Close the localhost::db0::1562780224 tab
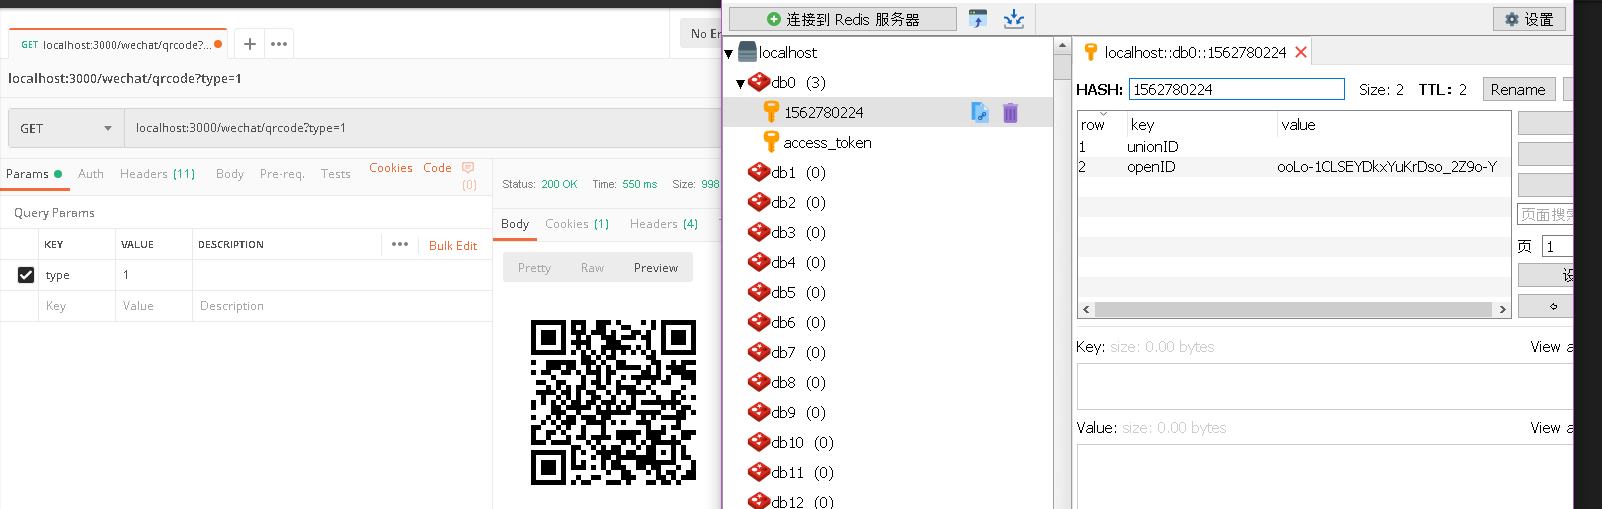 pos(1301,52)
